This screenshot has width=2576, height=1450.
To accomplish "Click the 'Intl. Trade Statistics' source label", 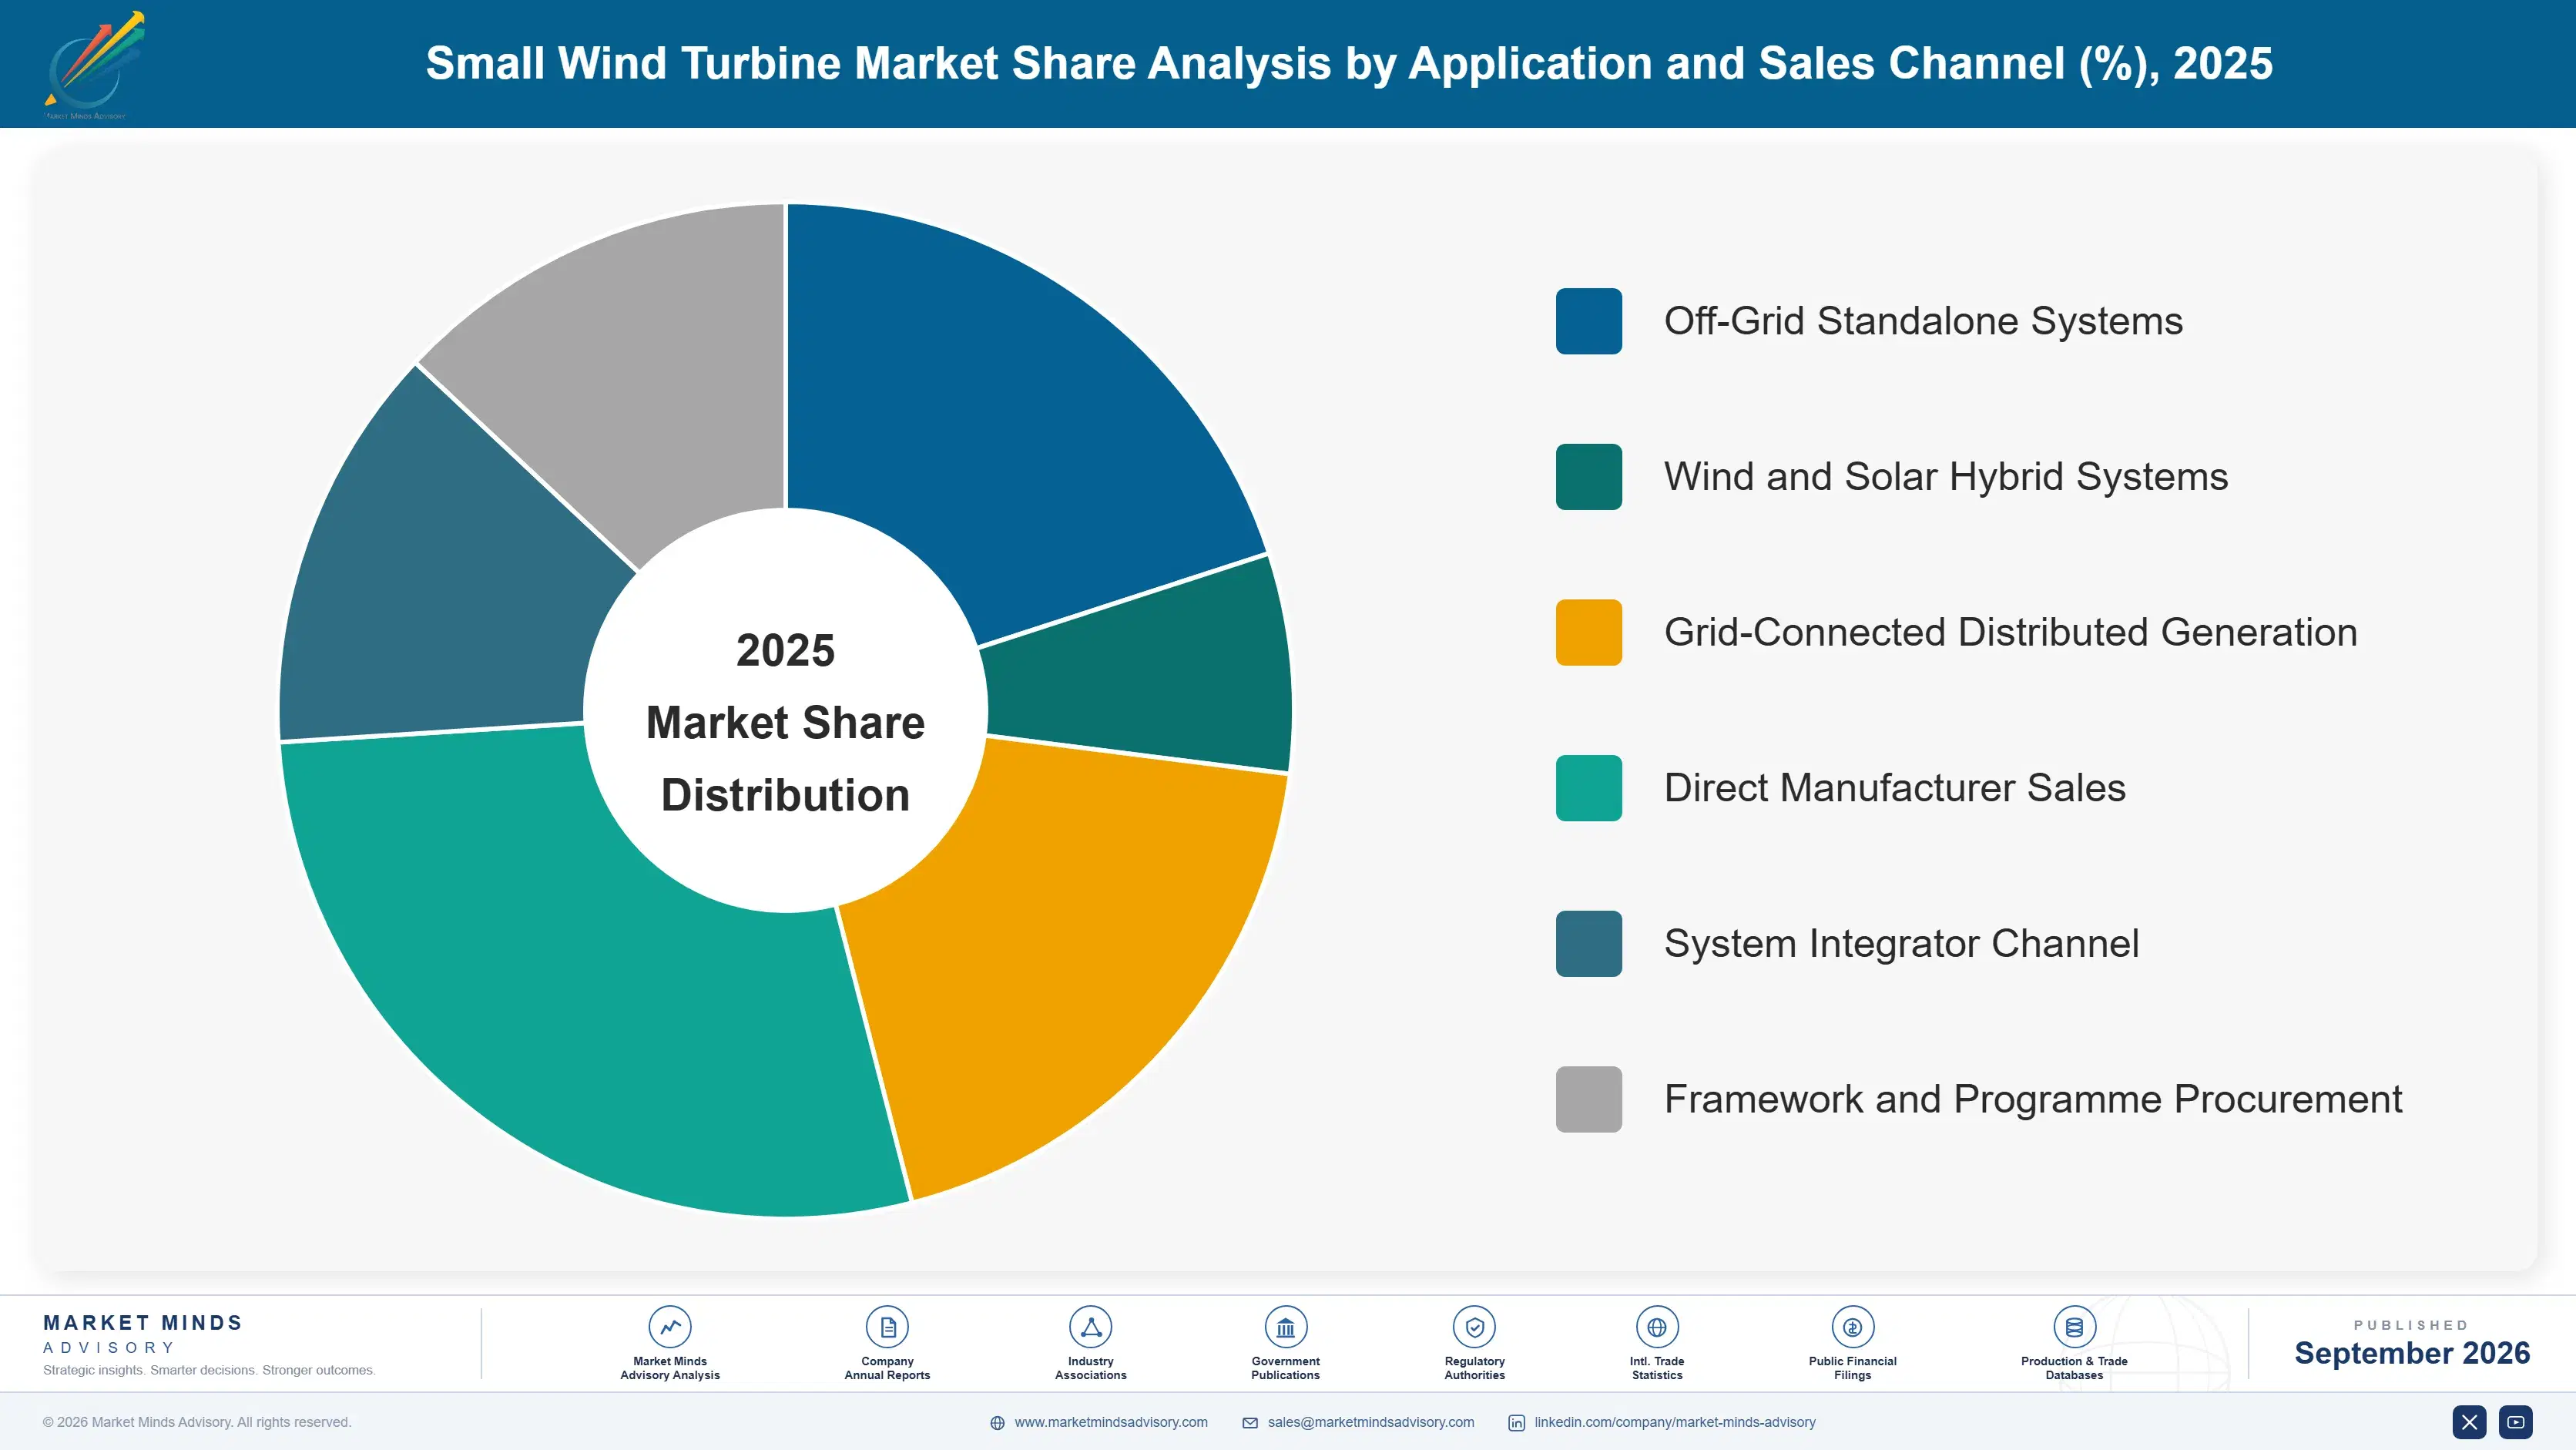I will pyautogui.click(x=1656, y=1368).
